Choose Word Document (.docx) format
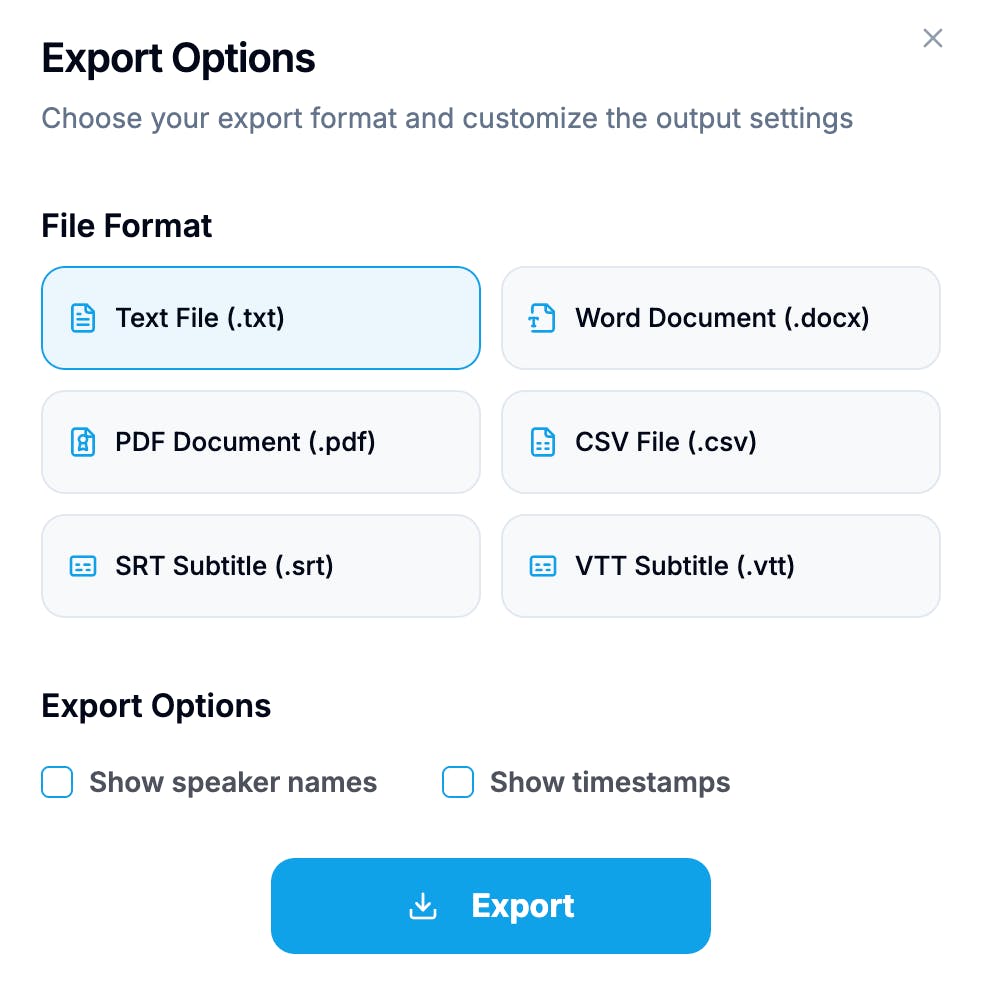984x986 pixels. click(721, 318)
